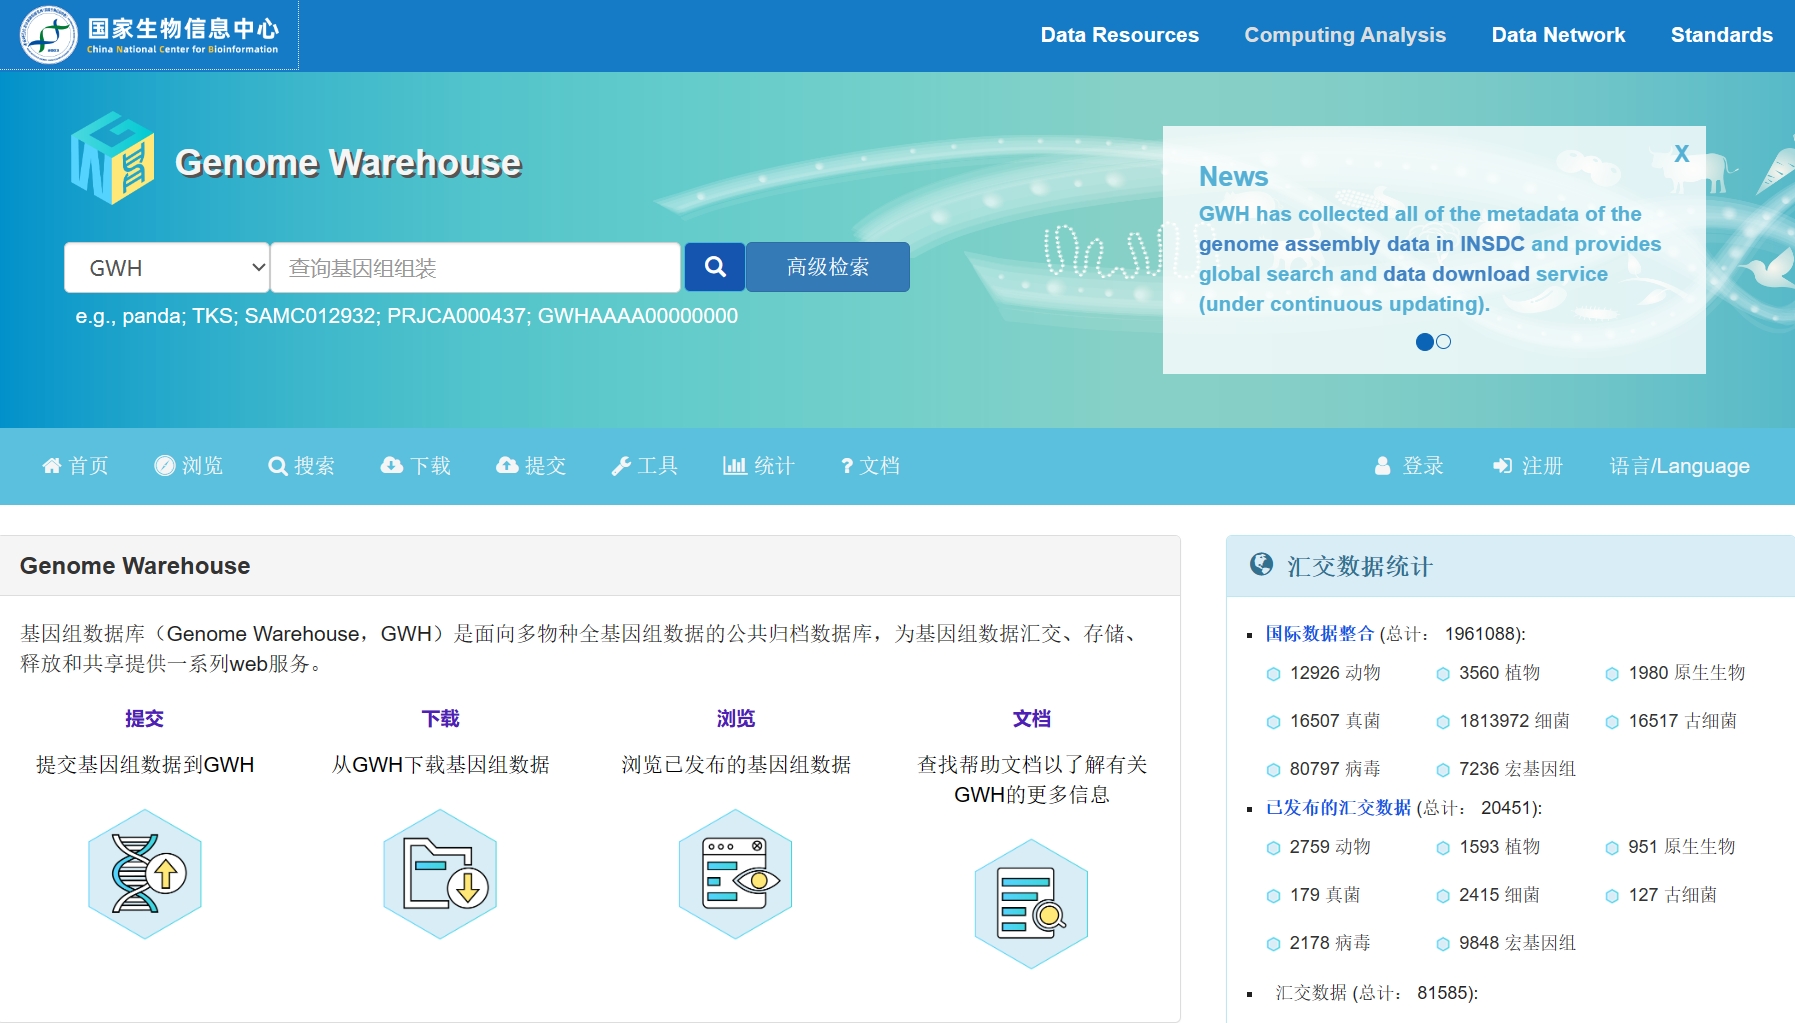Click the 登录 user icon

[x=1383, y=466]
